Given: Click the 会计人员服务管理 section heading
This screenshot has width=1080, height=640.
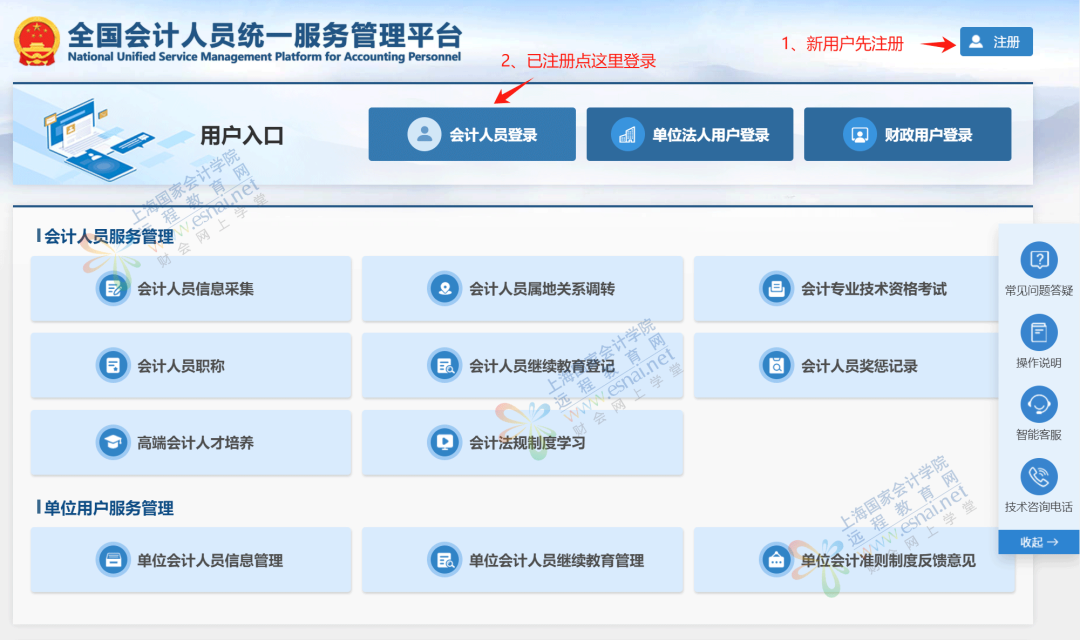Looking at the screenshot, I should (x=109, y=237).
